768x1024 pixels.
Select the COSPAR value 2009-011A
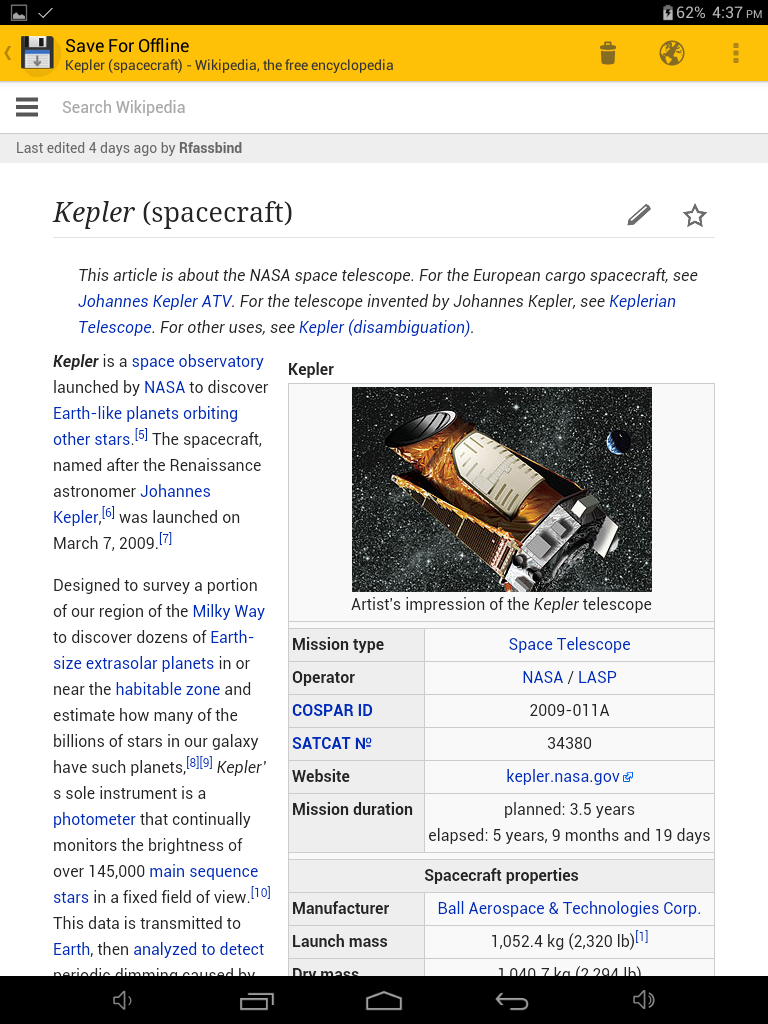569,711
